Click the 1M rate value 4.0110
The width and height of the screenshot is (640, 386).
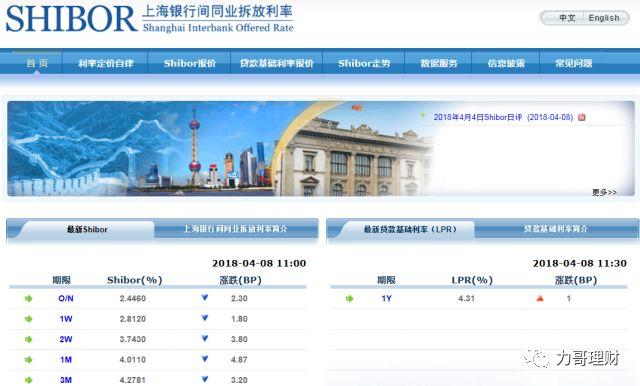point(133,360)
